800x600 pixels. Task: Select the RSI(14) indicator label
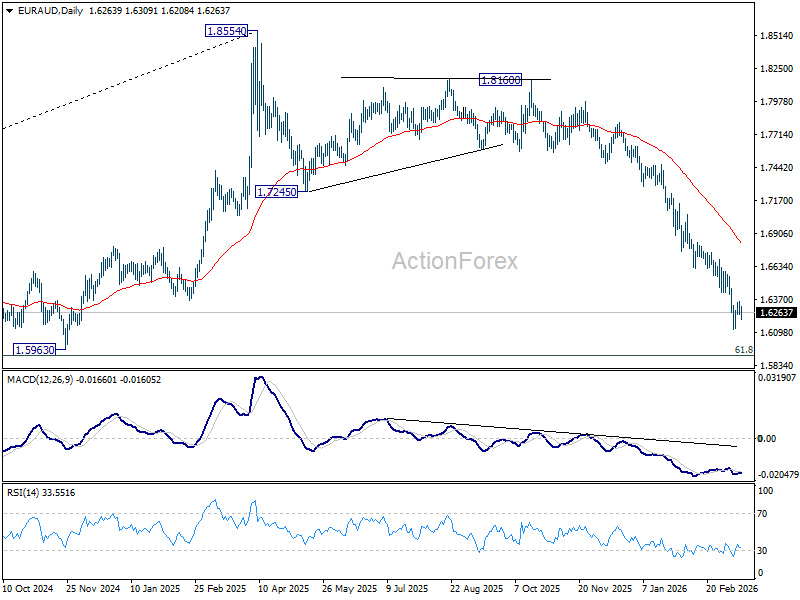(23, 493)
